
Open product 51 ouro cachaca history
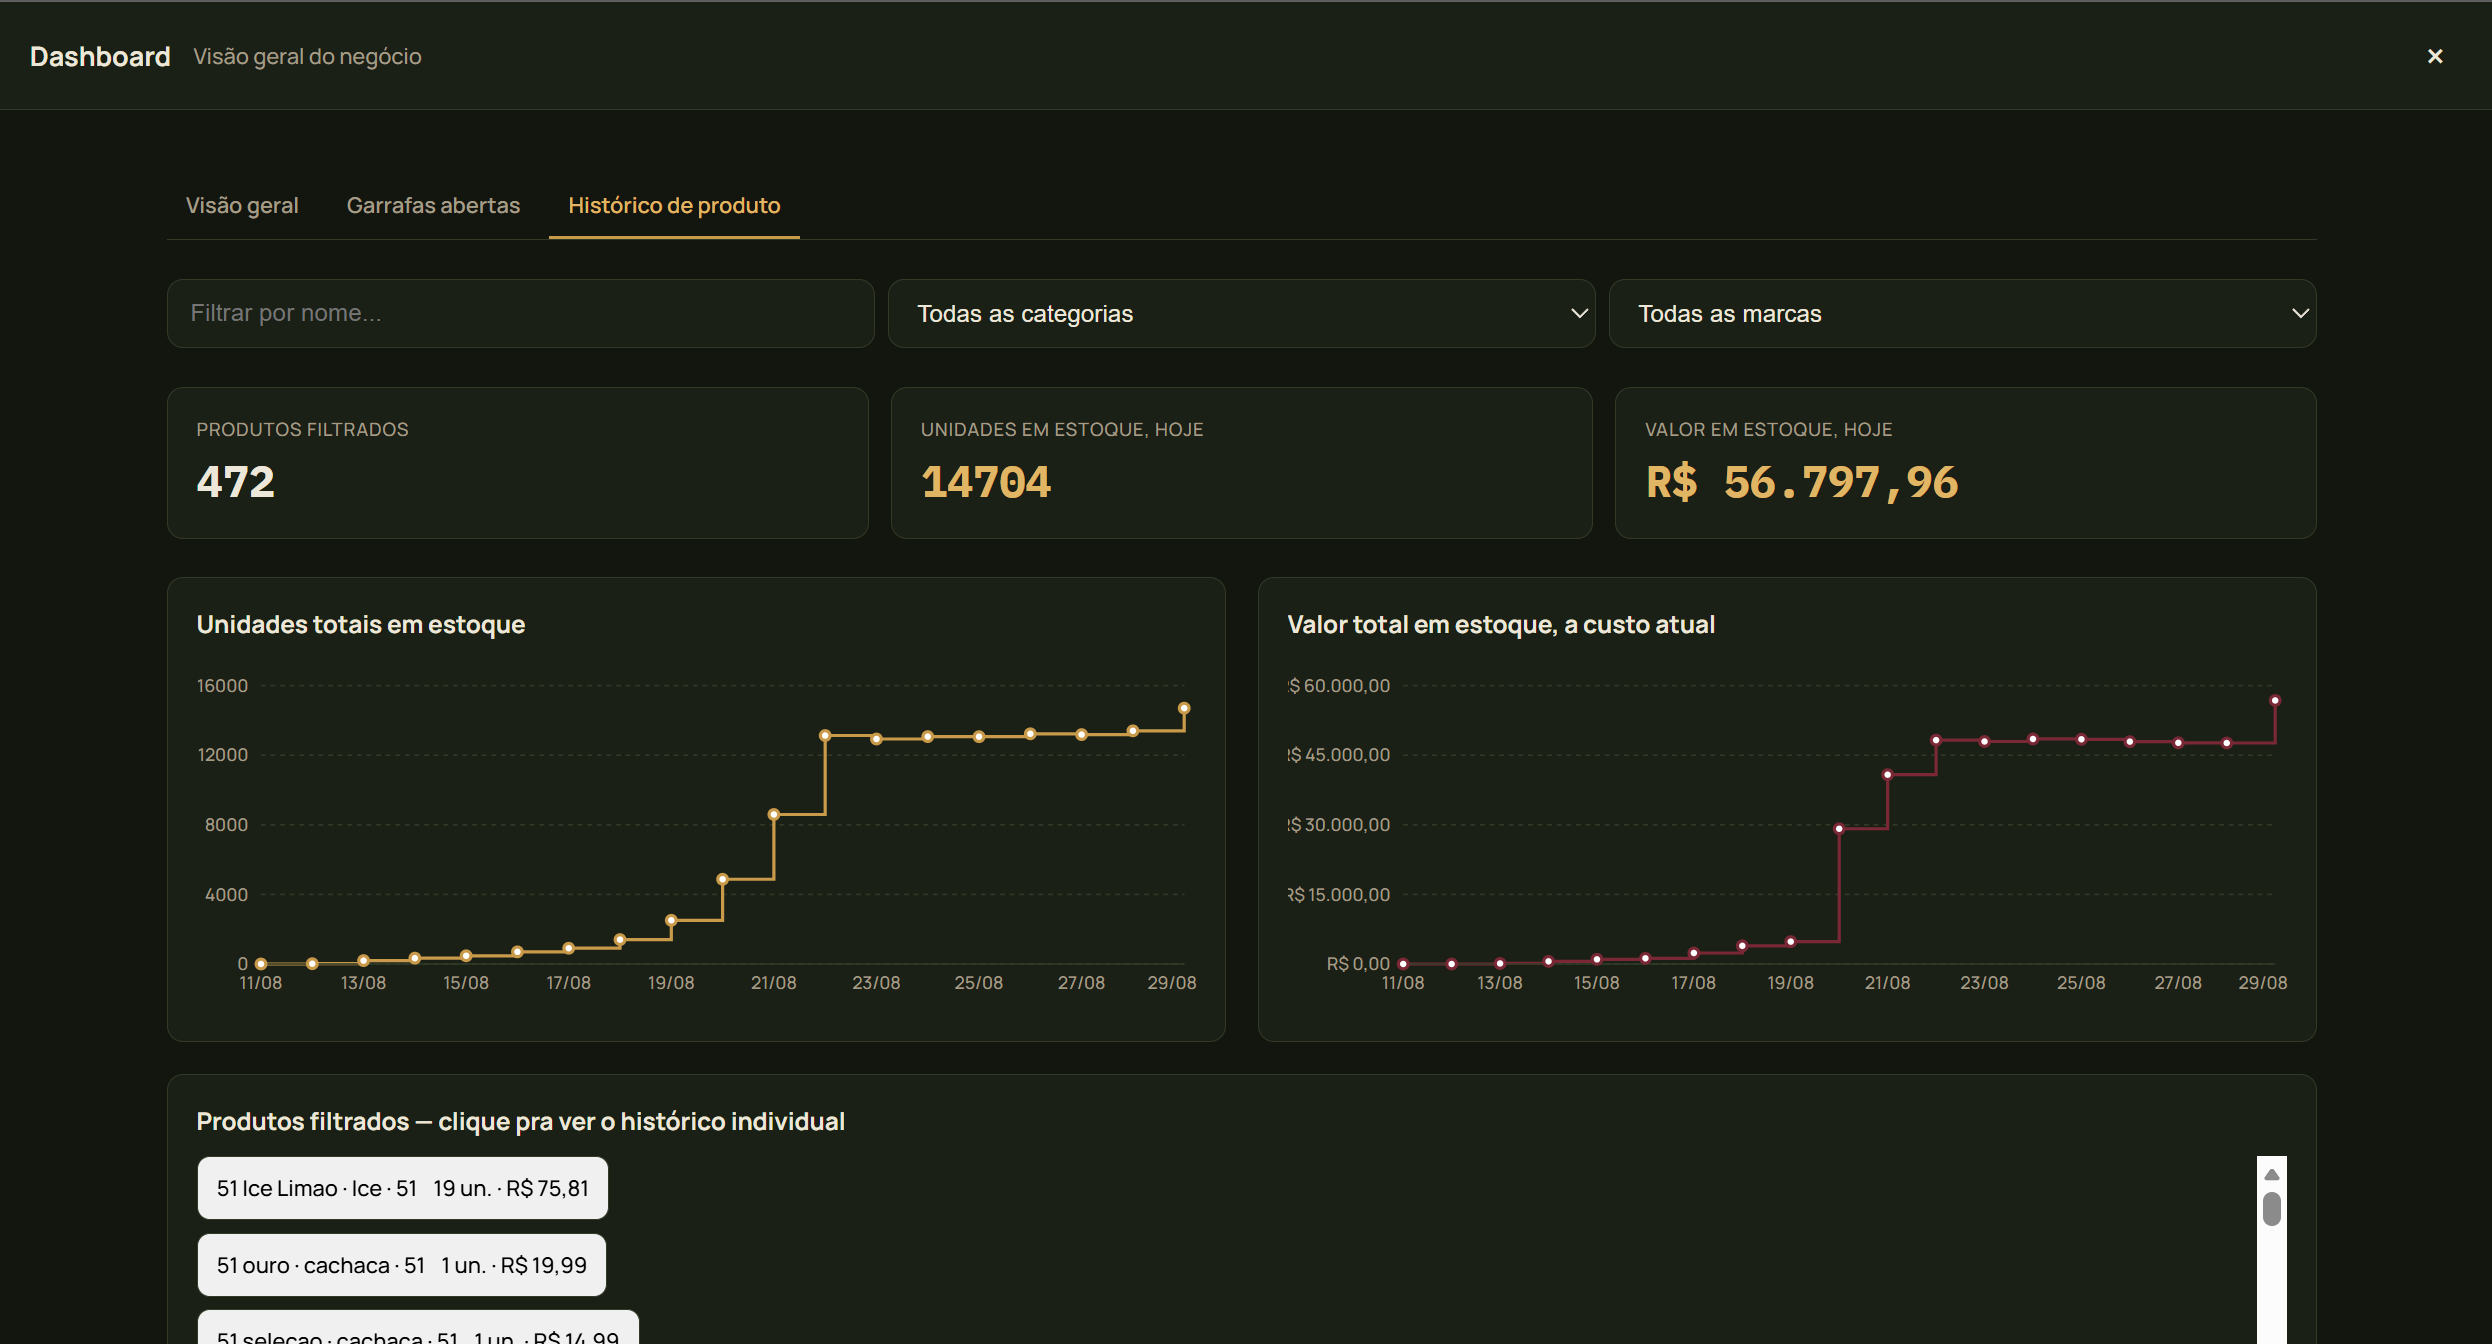(x=402, y=1265)
